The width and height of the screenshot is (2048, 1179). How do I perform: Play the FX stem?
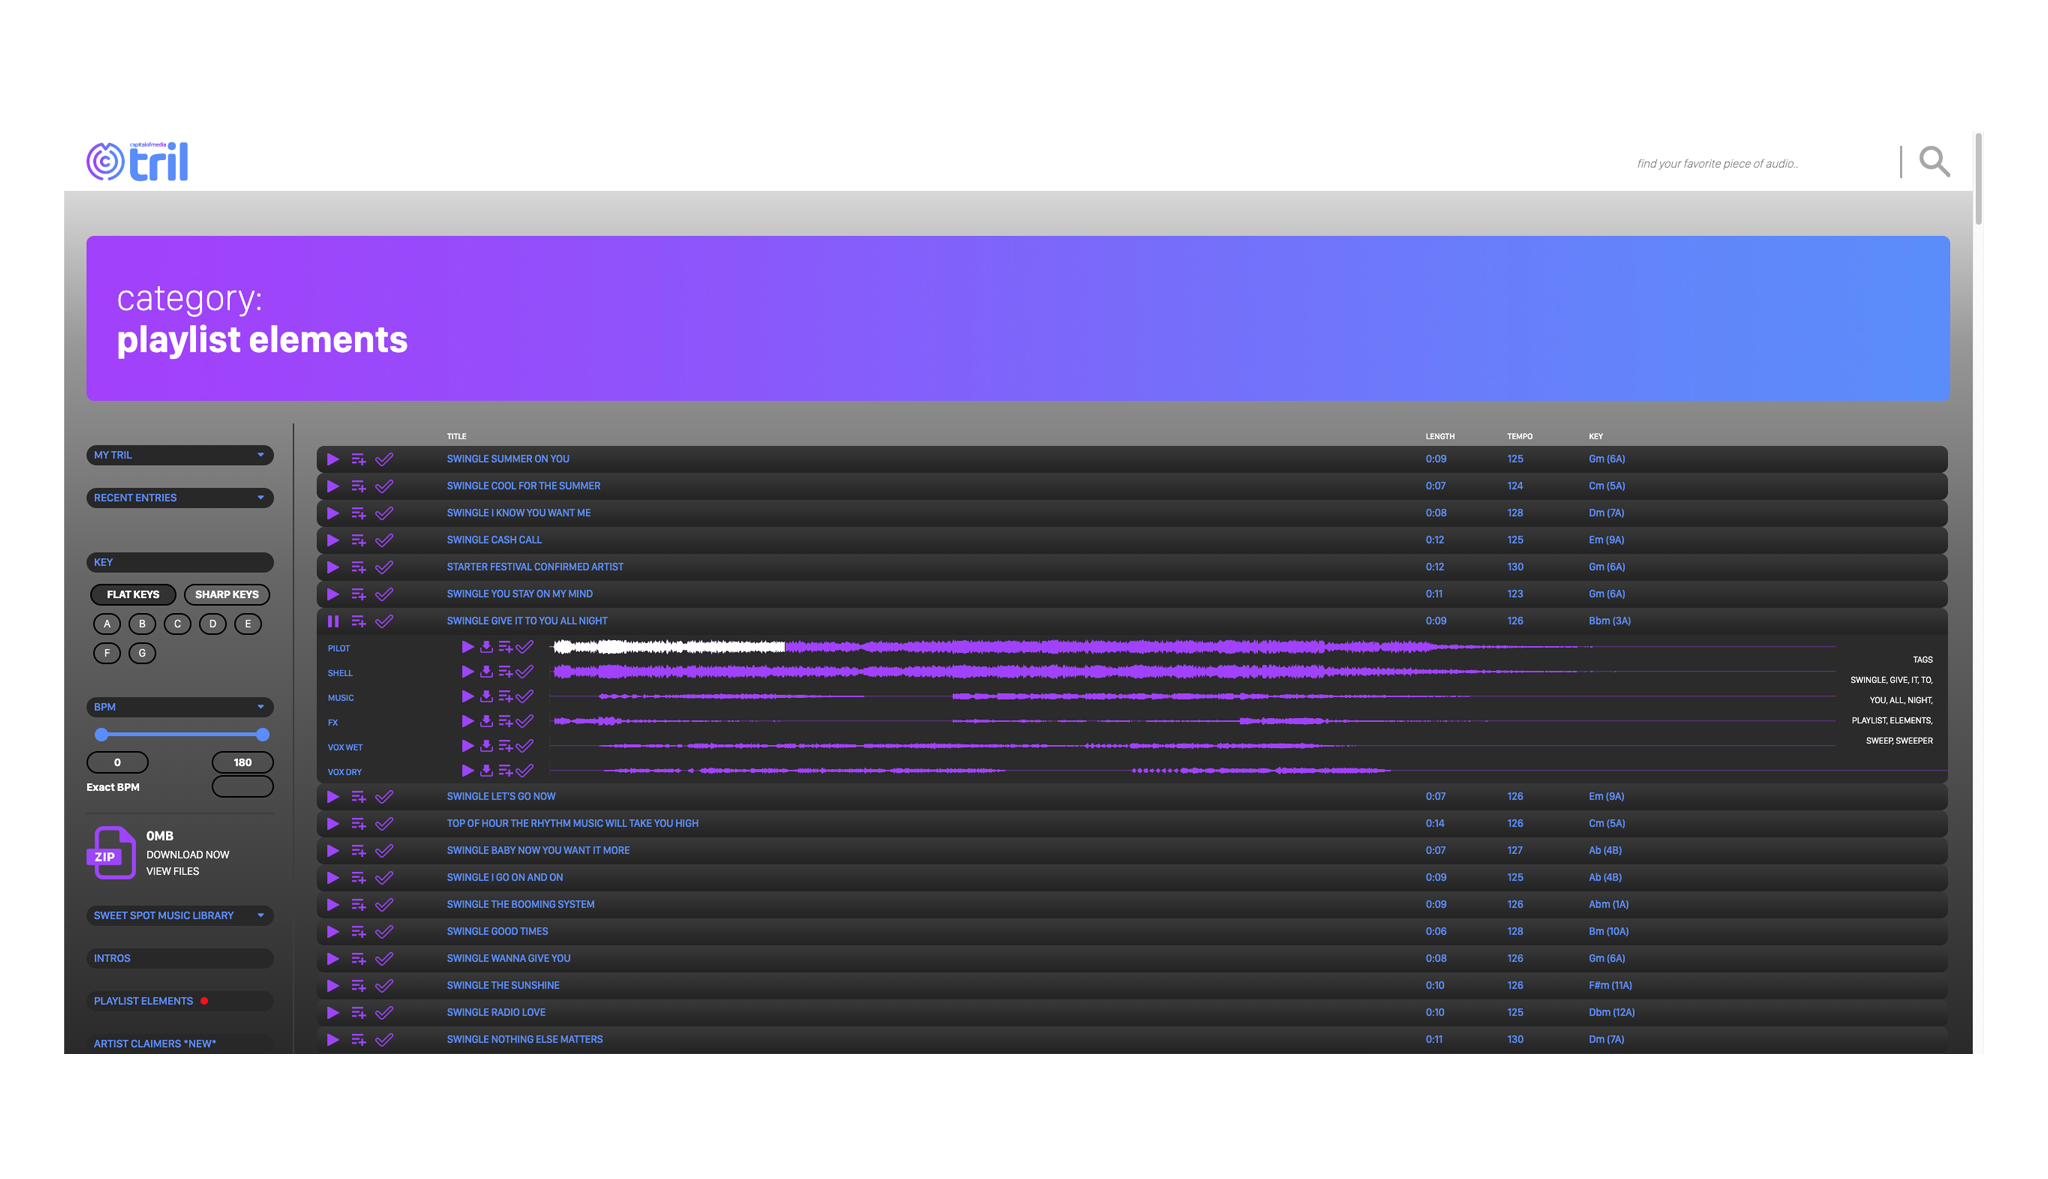click(467, 721)
